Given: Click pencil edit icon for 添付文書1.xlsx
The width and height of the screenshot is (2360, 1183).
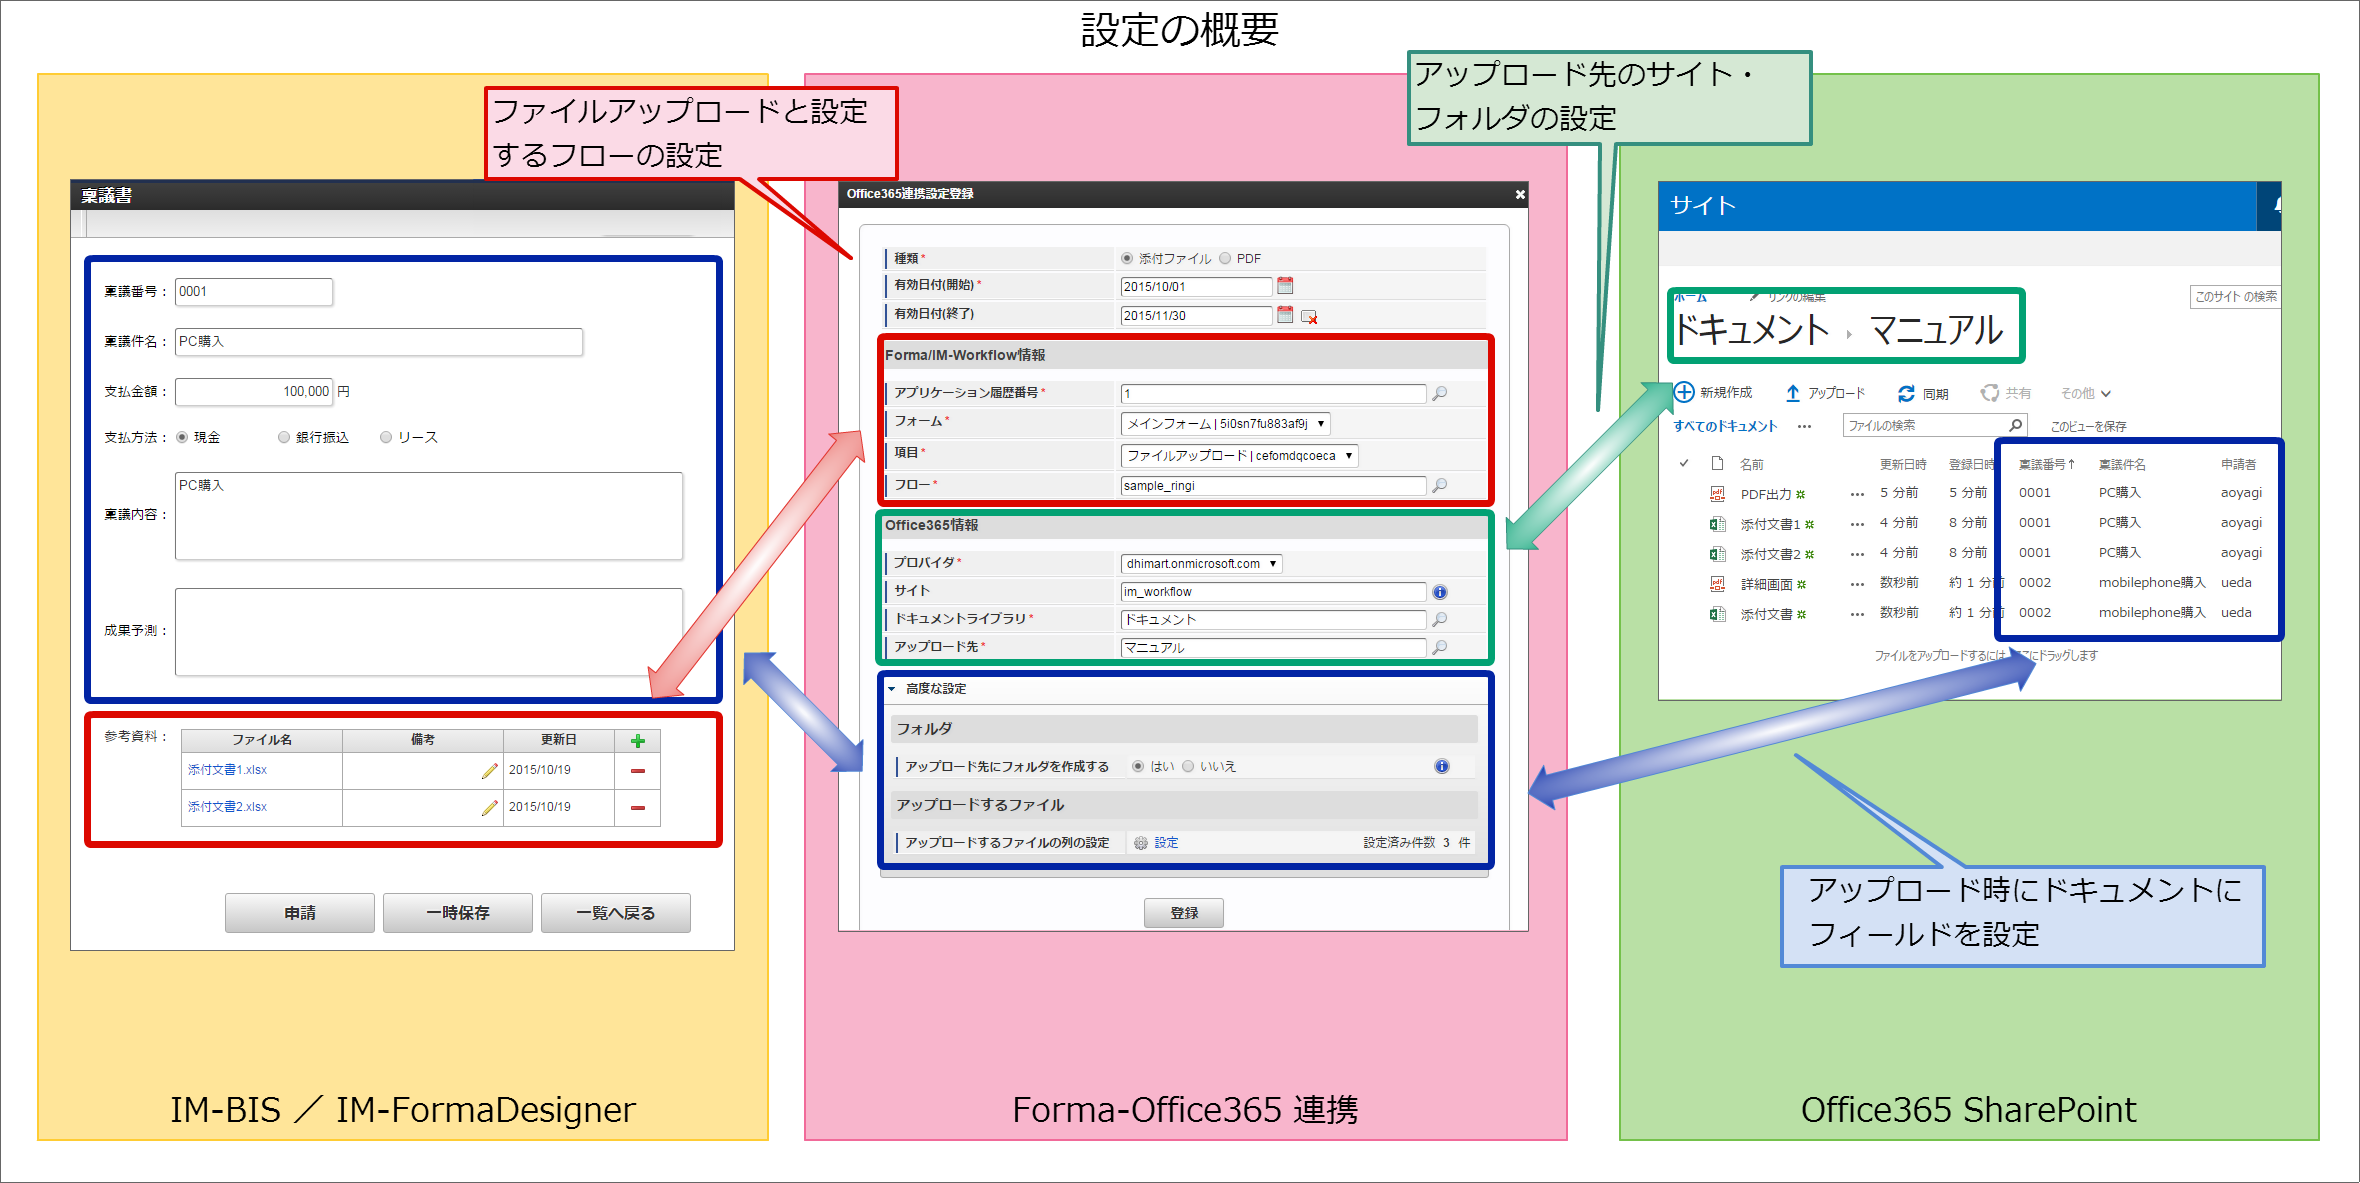Looking at the screenshot, I should (x=489, y=771).
